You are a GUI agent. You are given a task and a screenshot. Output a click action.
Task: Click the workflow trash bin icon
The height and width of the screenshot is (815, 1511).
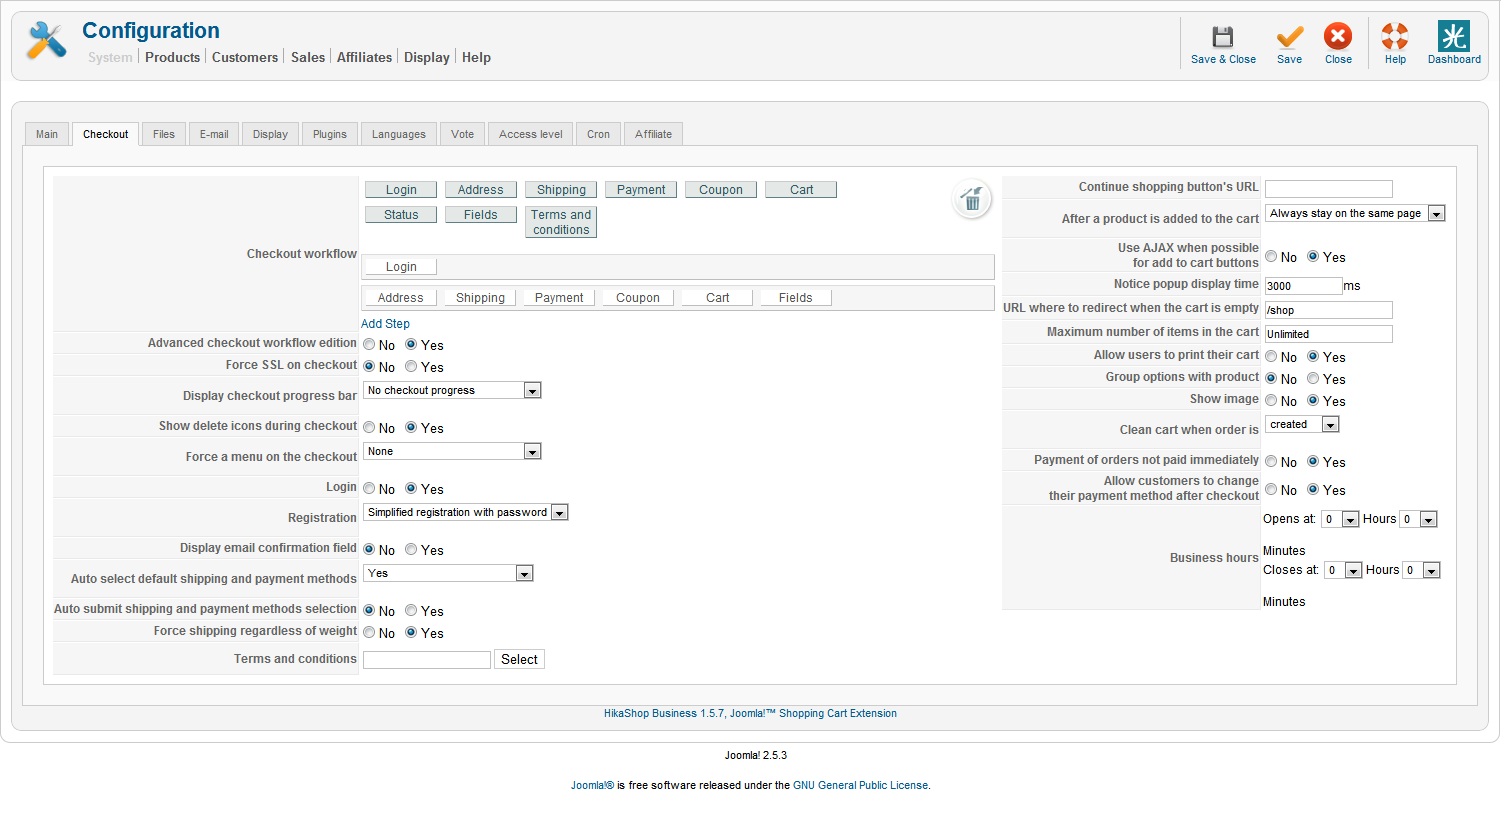[x=972, y=199]
